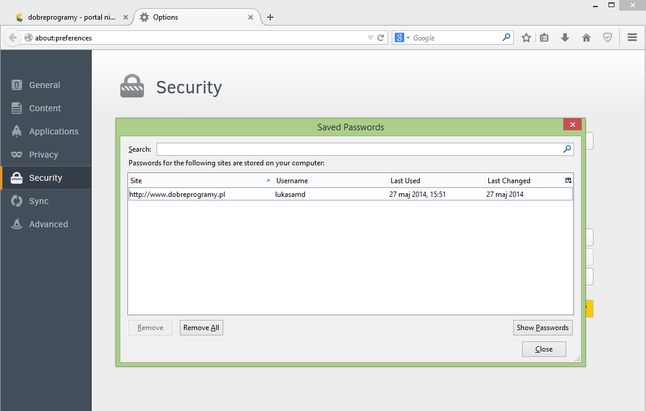Open the column picker in passwords table
Viewport: 646px width, 411px height.
click(568, 180)
